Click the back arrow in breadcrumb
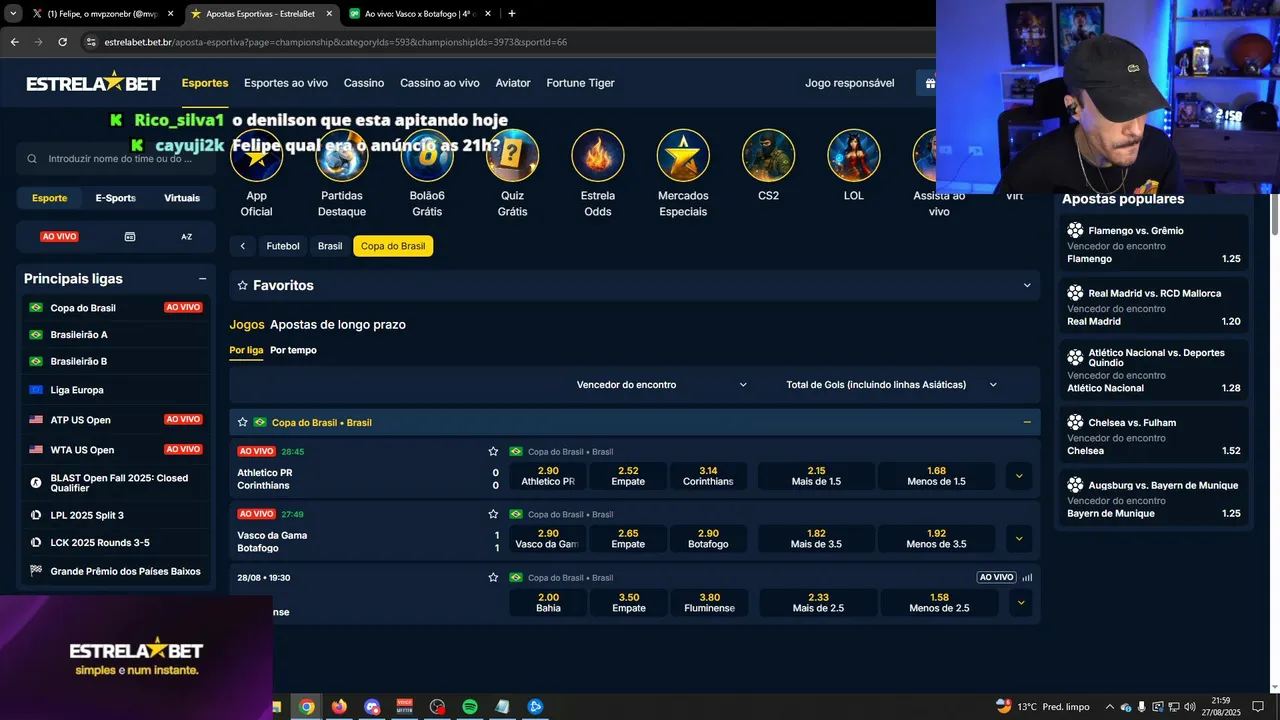The image size is (1280, 720). [x=242, y=246]
